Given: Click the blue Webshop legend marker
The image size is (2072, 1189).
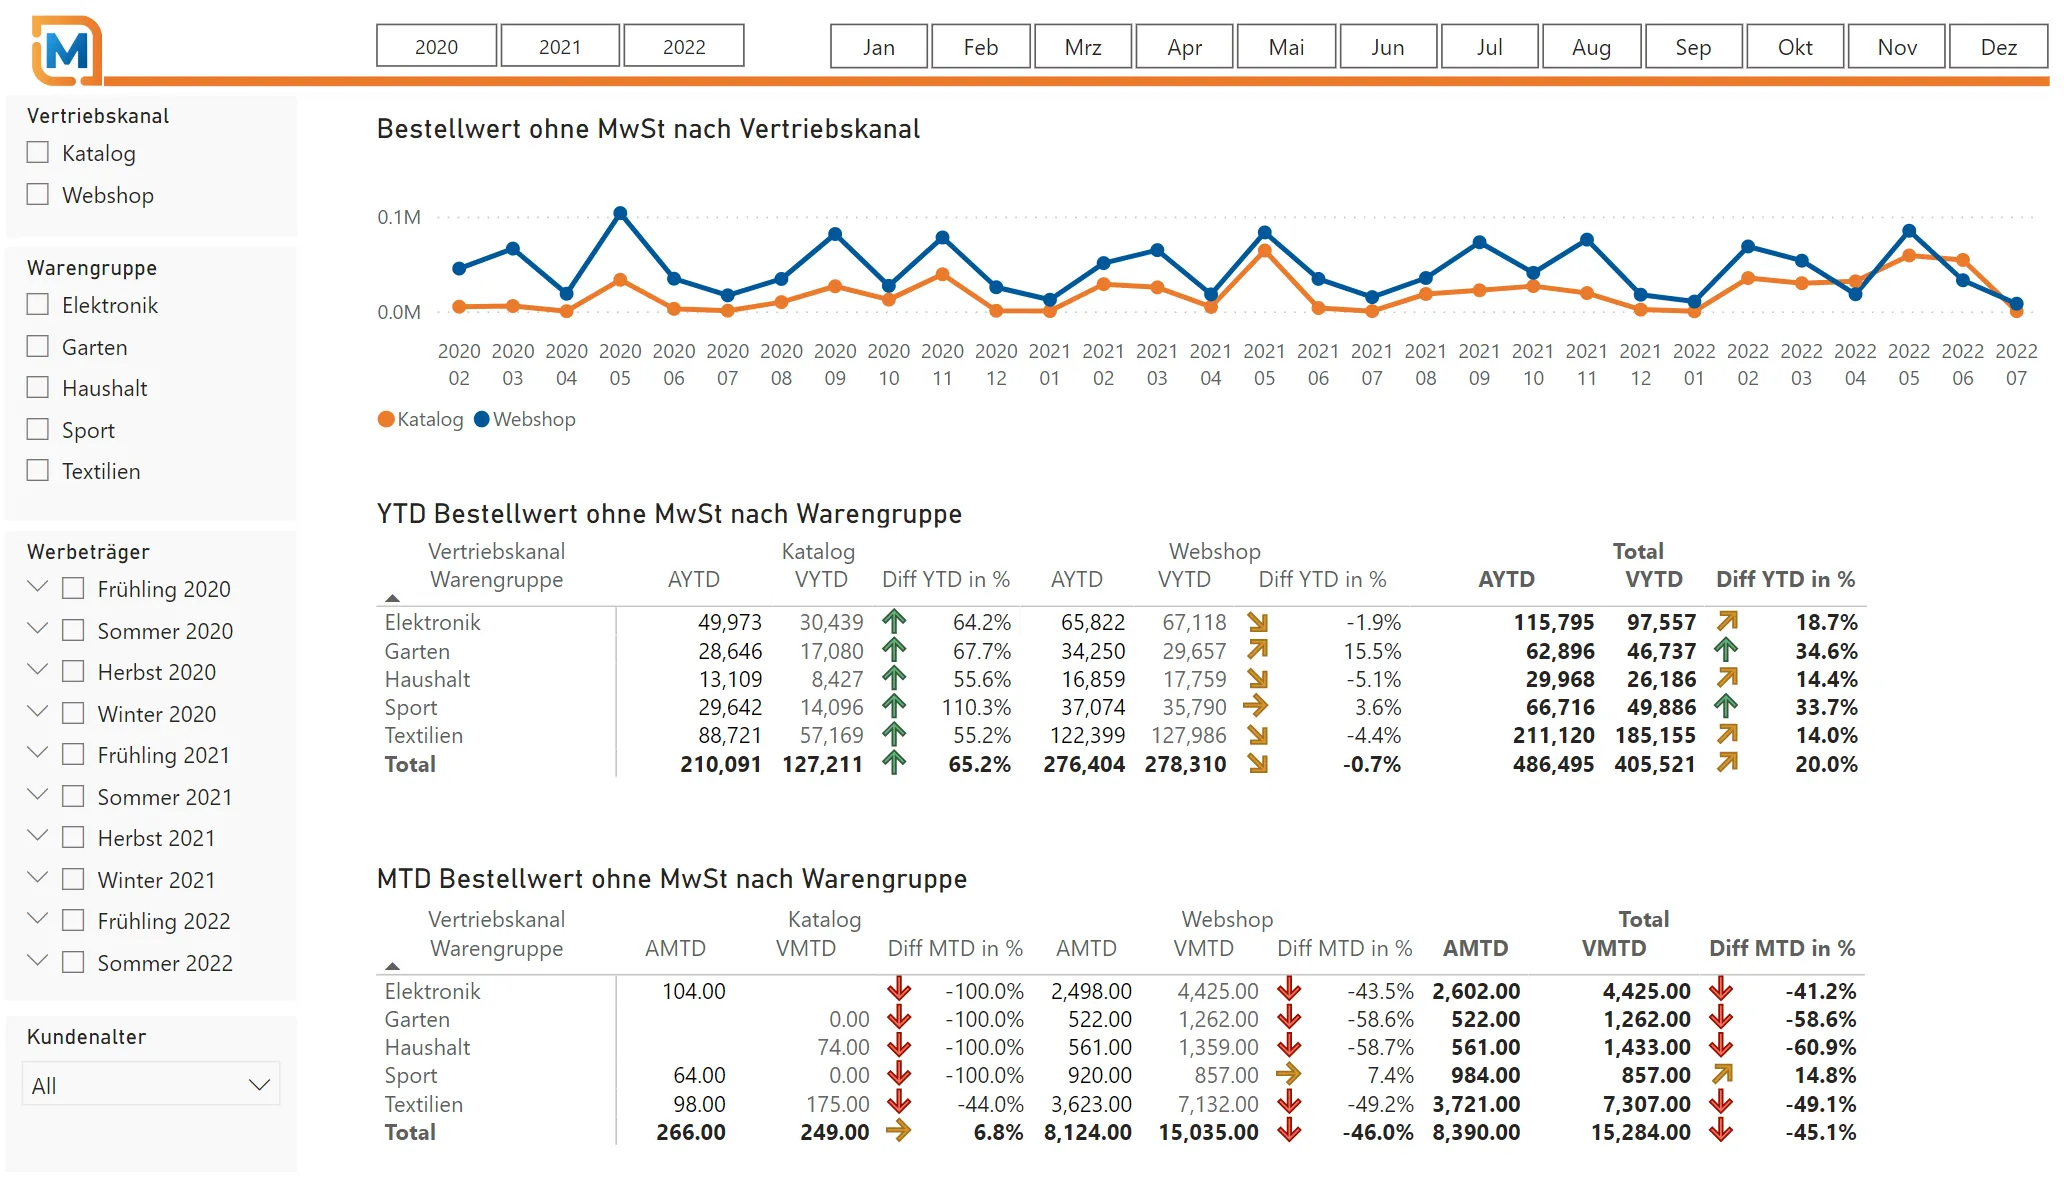Looking at the screenshot, I should (482, 419).
